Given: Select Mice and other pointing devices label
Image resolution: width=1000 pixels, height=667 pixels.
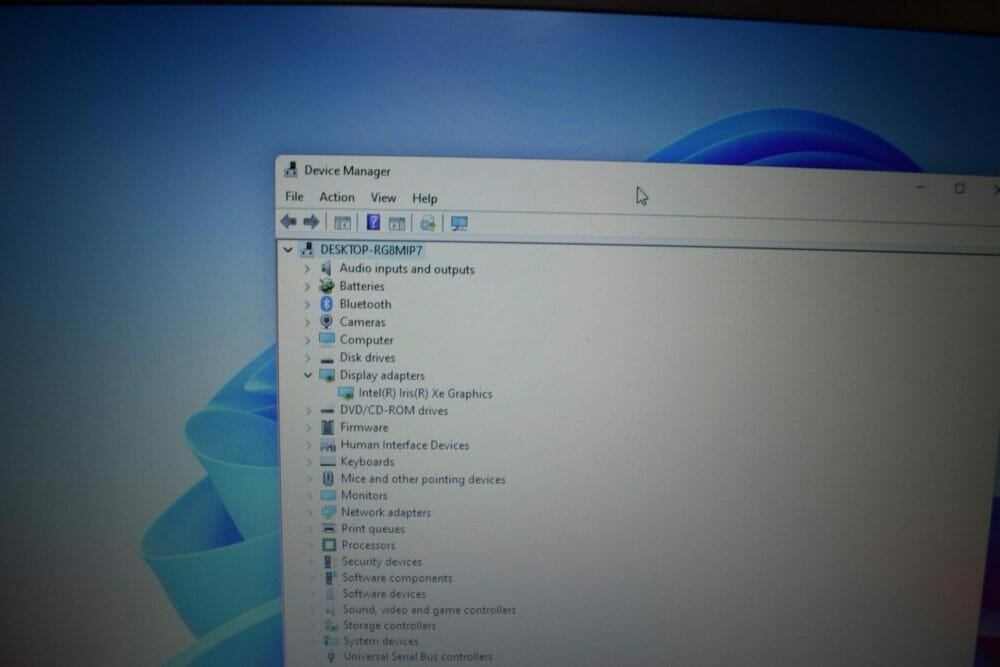Looking at the screenshot, I should pyautogui.click(x=423, y=479).
